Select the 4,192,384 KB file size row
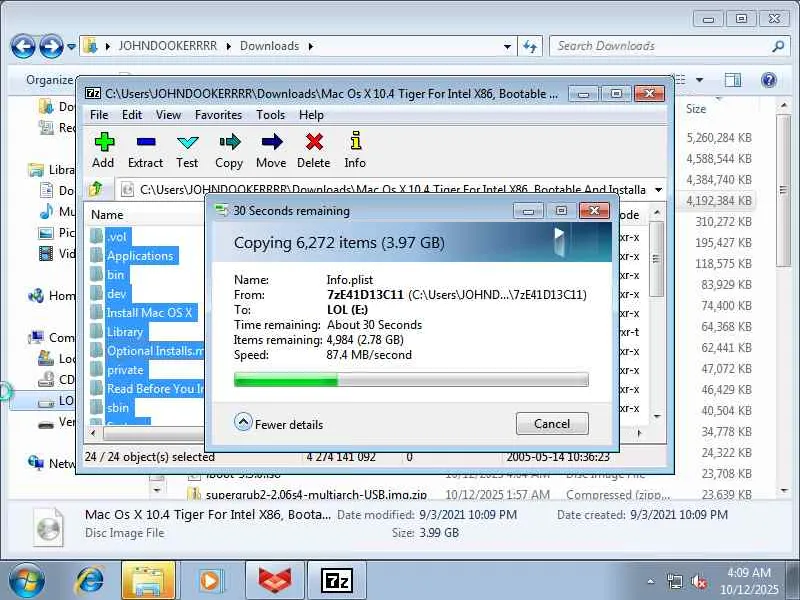This screenshot has height=600, width=800. 718,201
